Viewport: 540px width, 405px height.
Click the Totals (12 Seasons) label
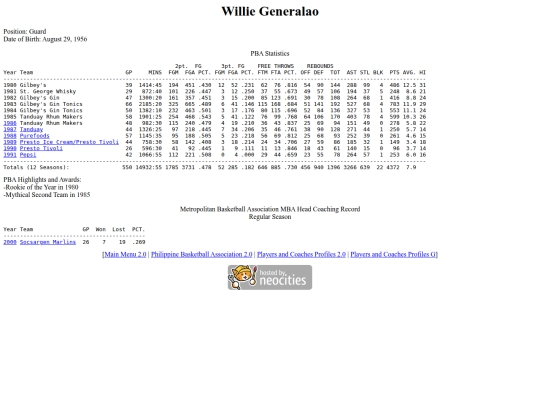click(36, 167)
